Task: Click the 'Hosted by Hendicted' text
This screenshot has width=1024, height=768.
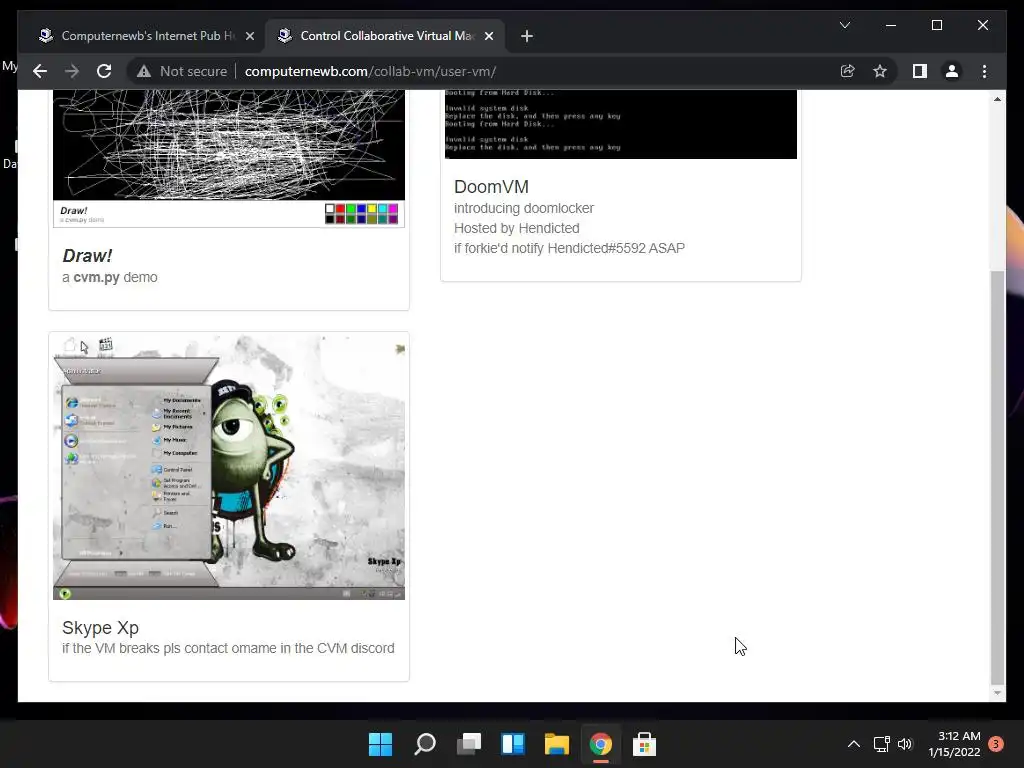Action: pos(517,228)
